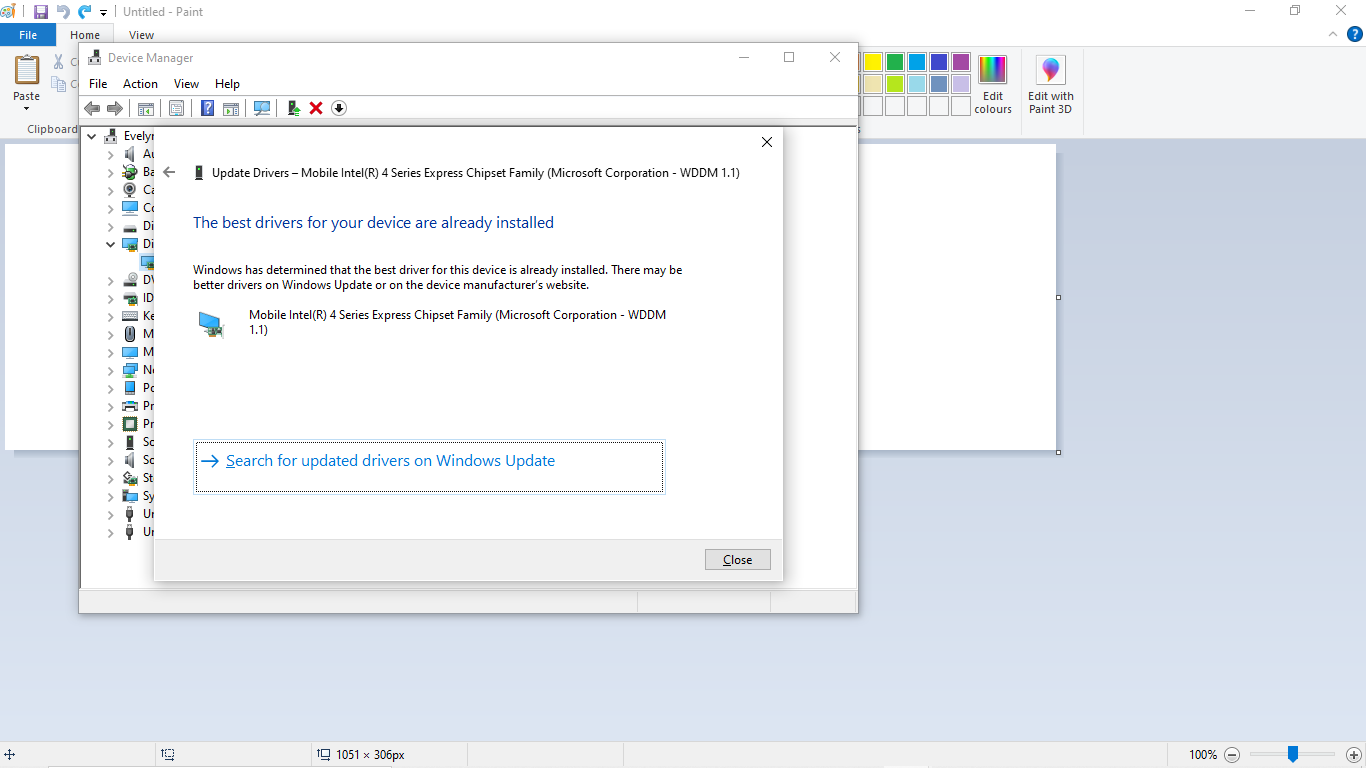1366x768 pixels.
Task: Expand the DVD drives category in the device tree
Action: click(x=111, y=280)
